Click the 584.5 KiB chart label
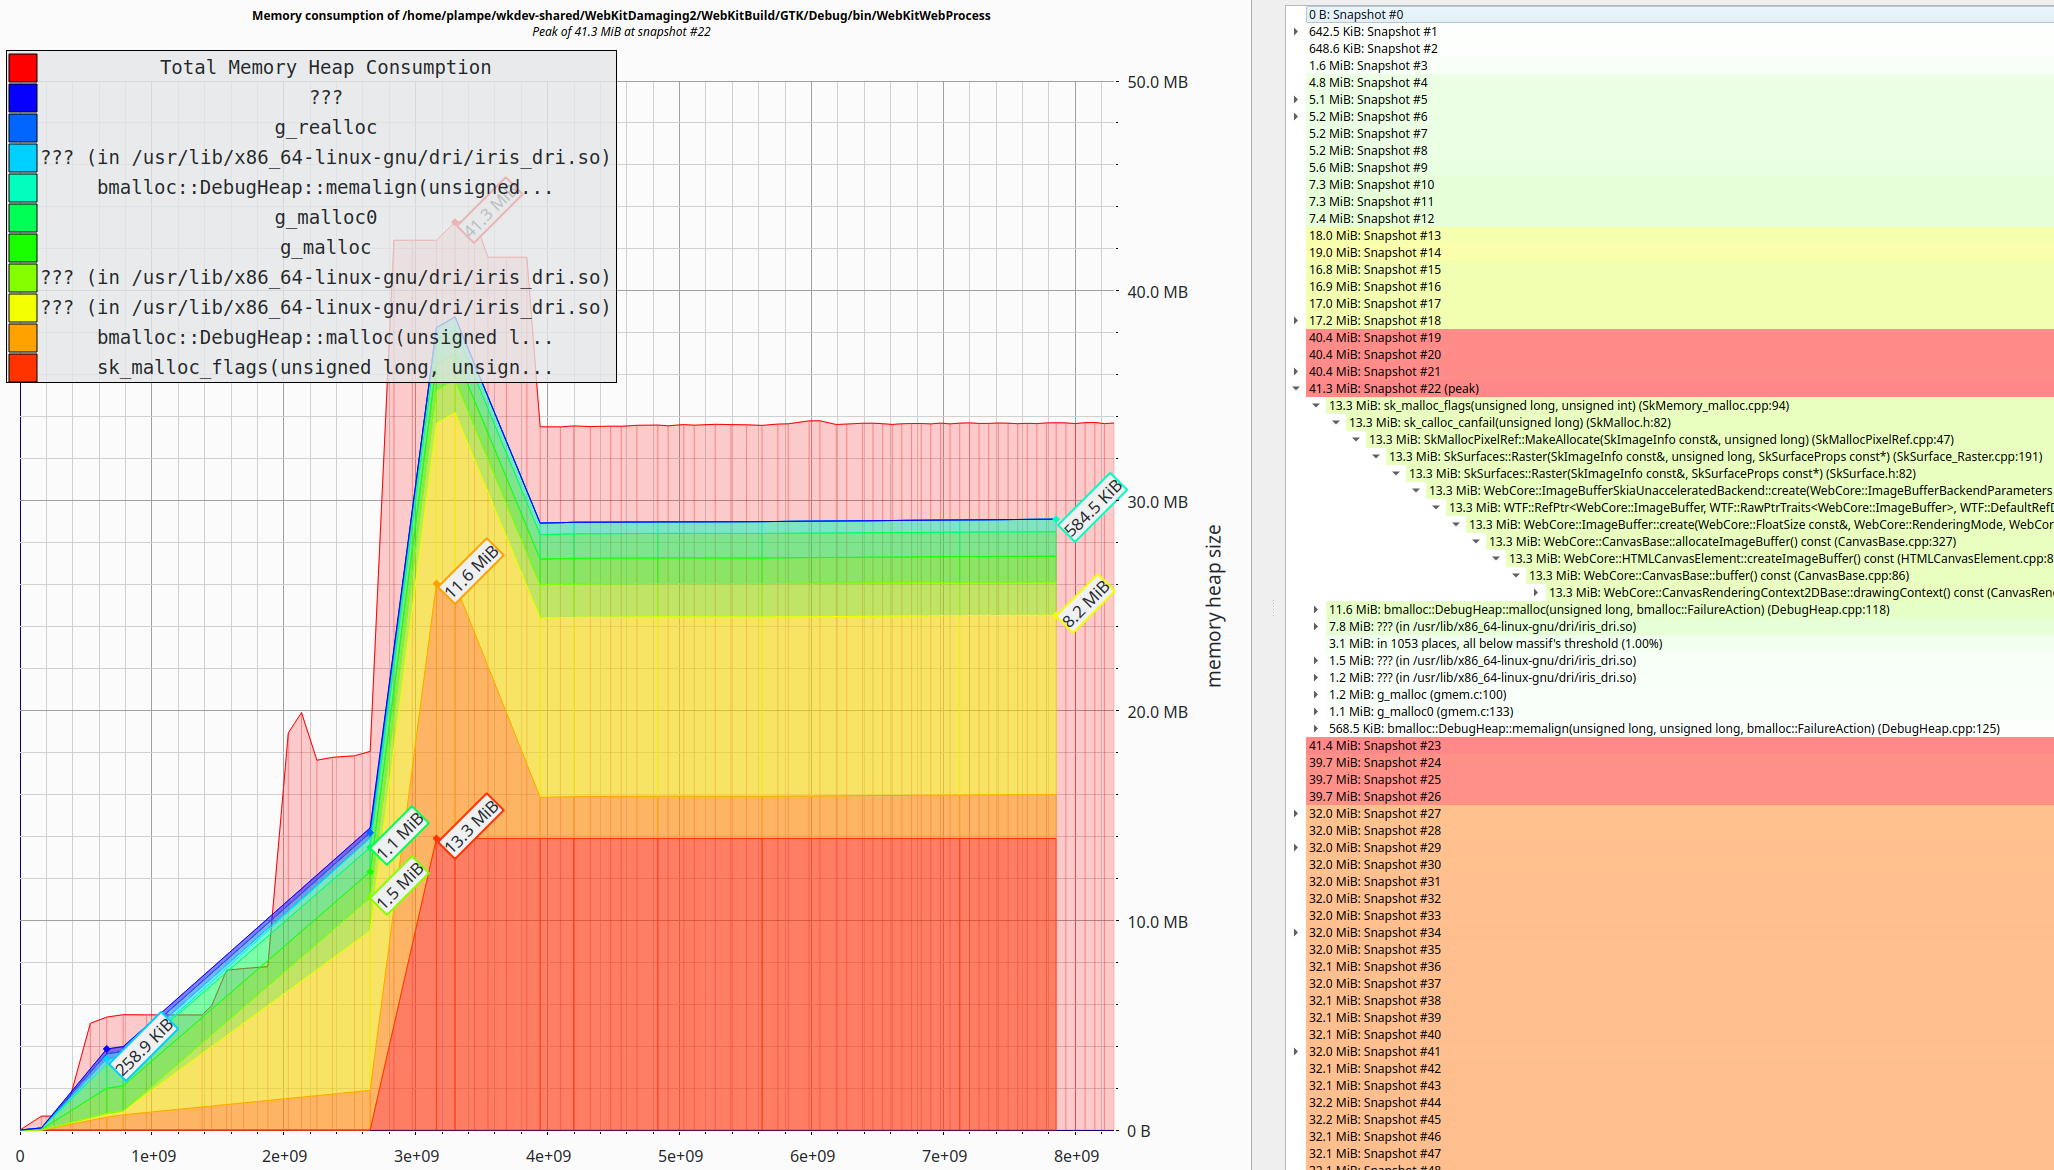The image size is (2054, 1170). [x=1092, y=508]
